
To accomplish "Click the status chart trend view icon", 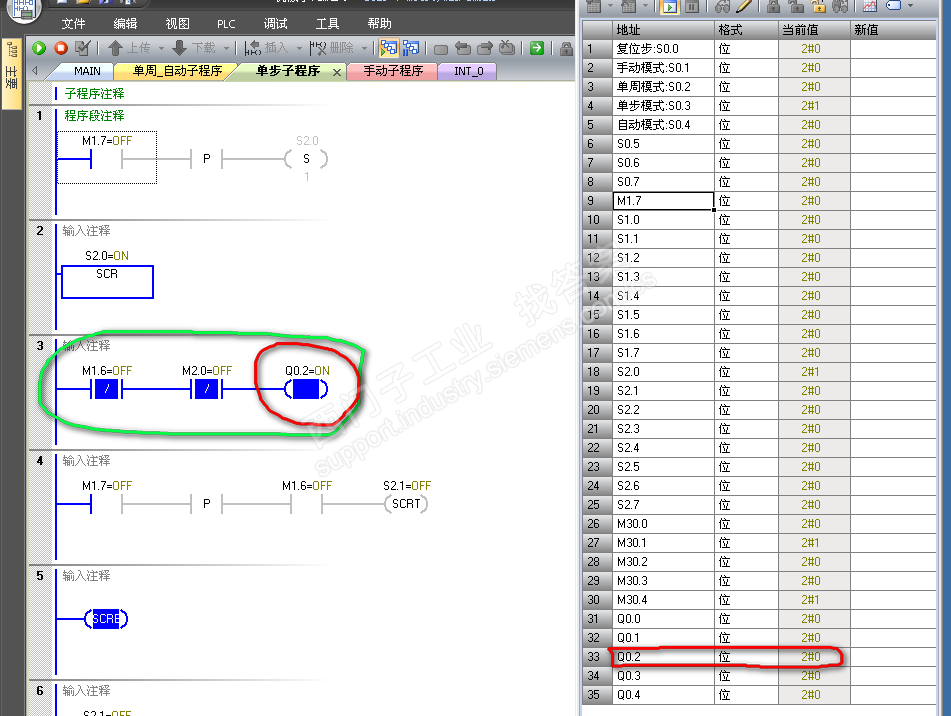I will tap(869, 6).
